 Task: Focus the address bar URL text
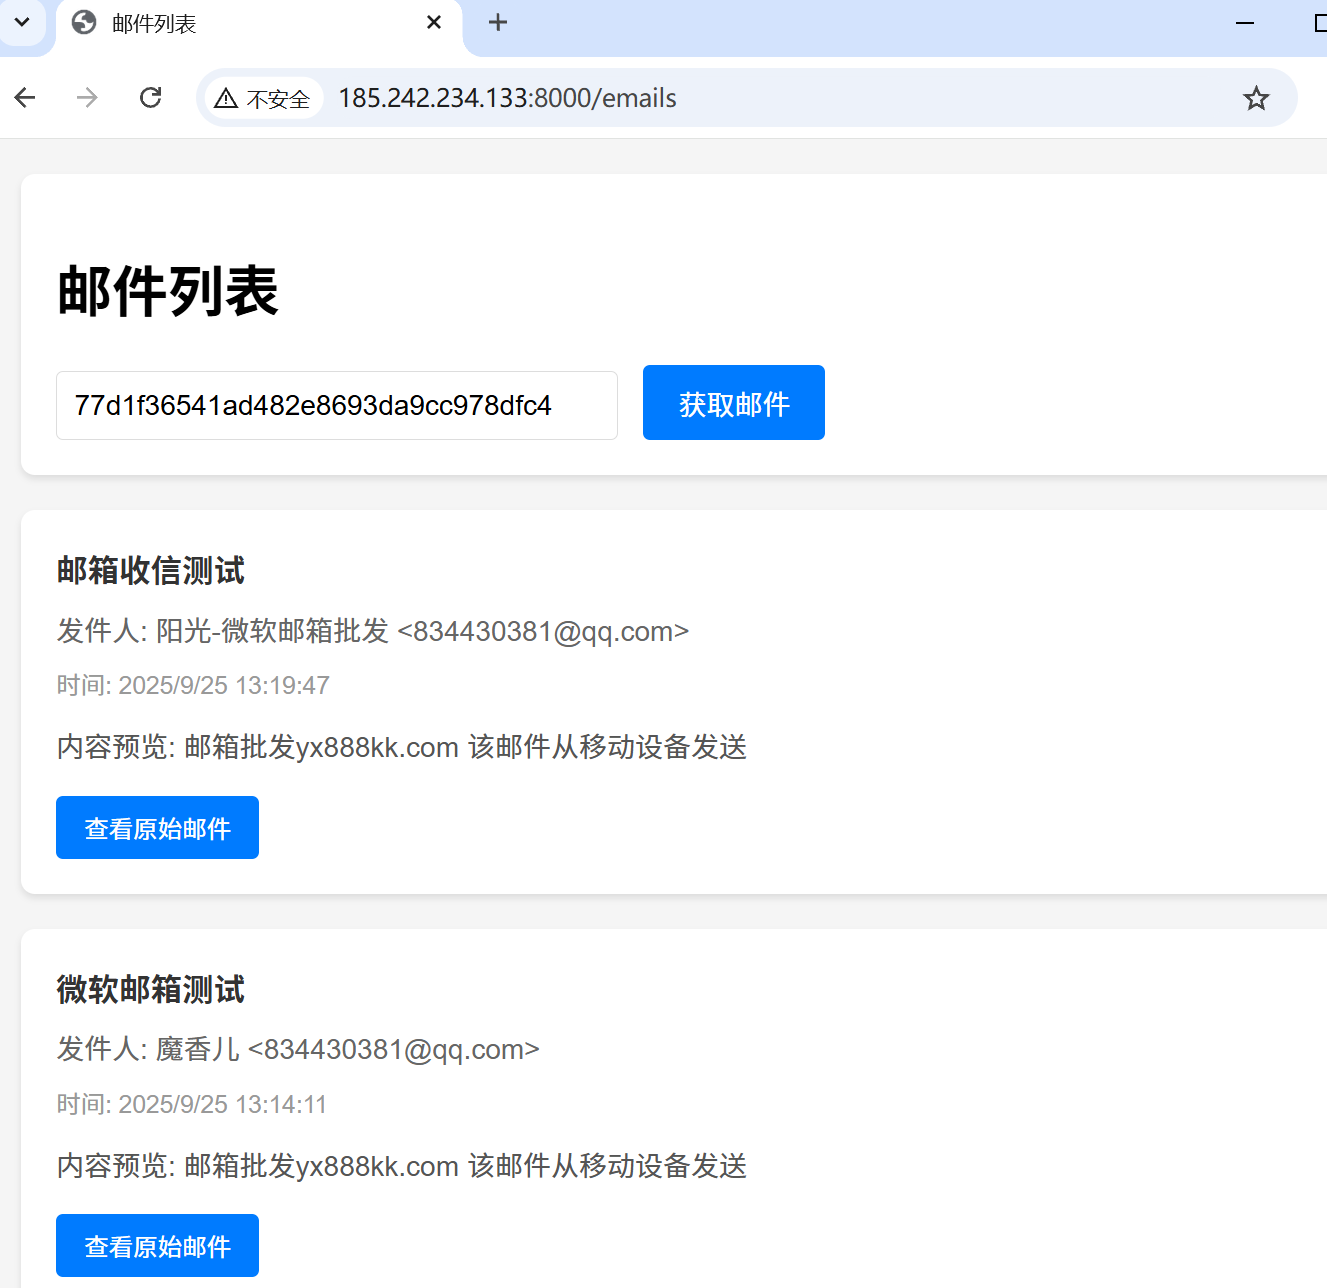tap(507, 98)
